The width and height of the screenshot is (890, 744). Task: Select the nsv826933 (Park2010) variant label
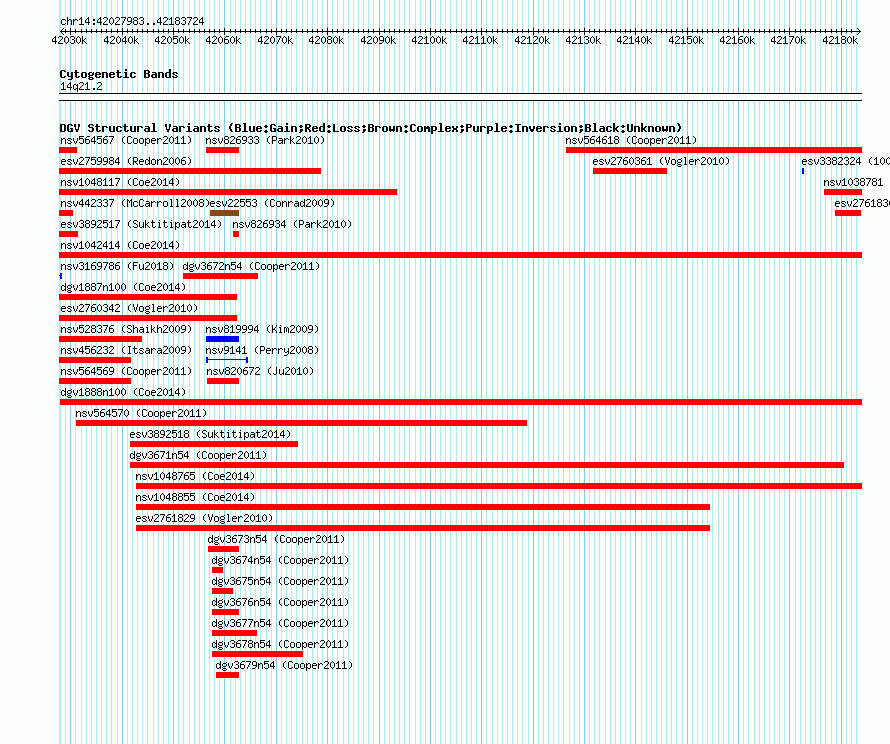(265, 140)
